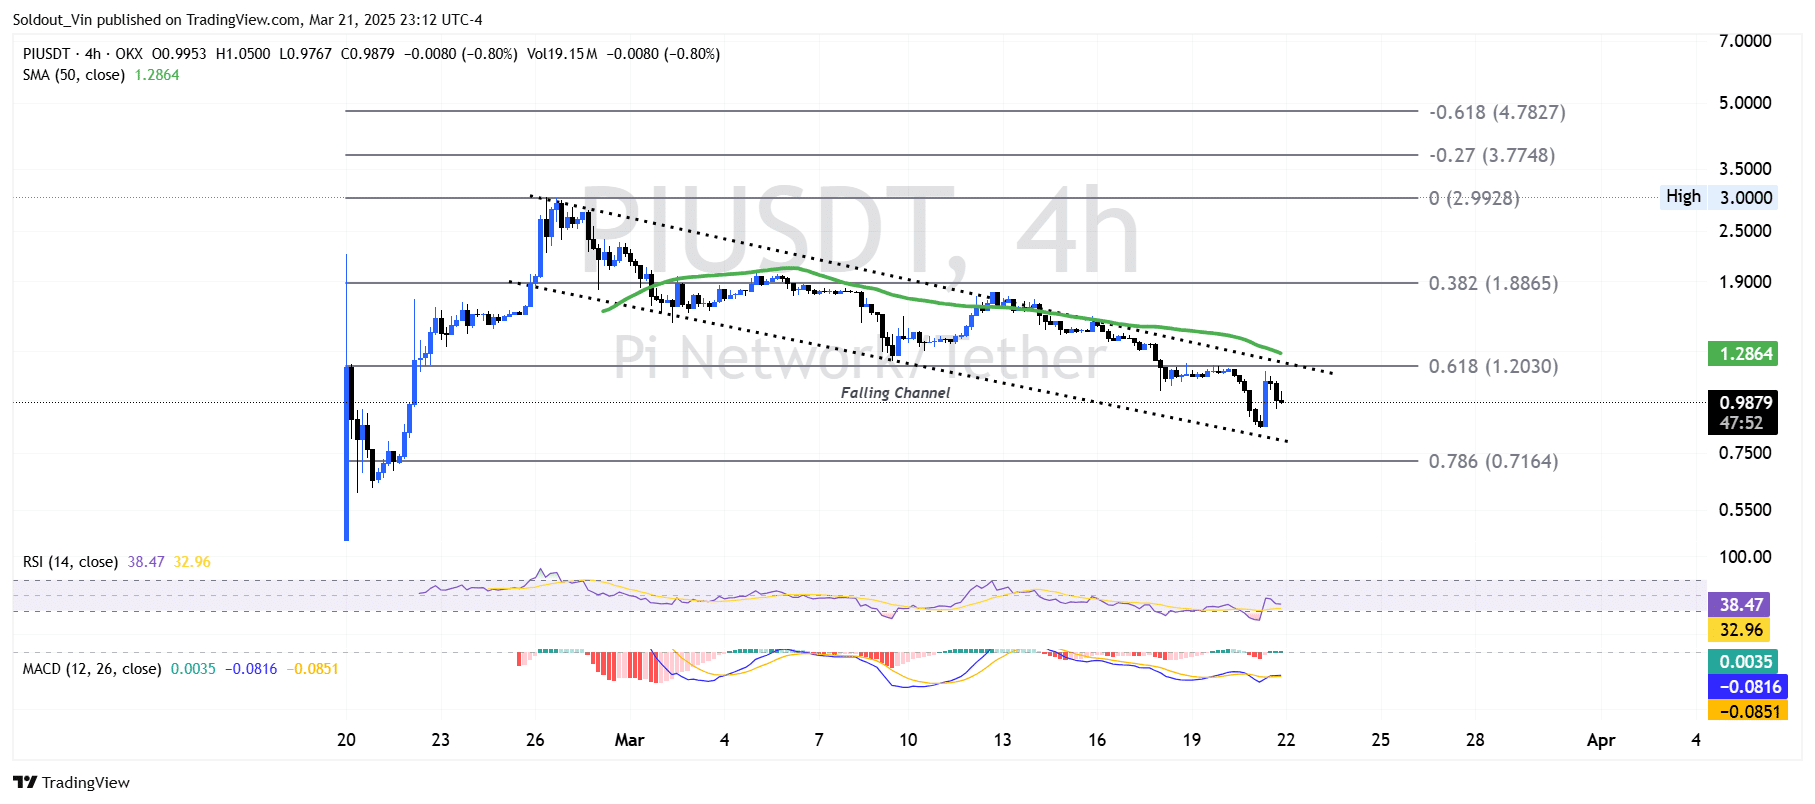Viewport: 1815px width, 804px height.
Task: Click the Vol 19.15M value in header
Action: pyautogui.click(x=562, y=54)
